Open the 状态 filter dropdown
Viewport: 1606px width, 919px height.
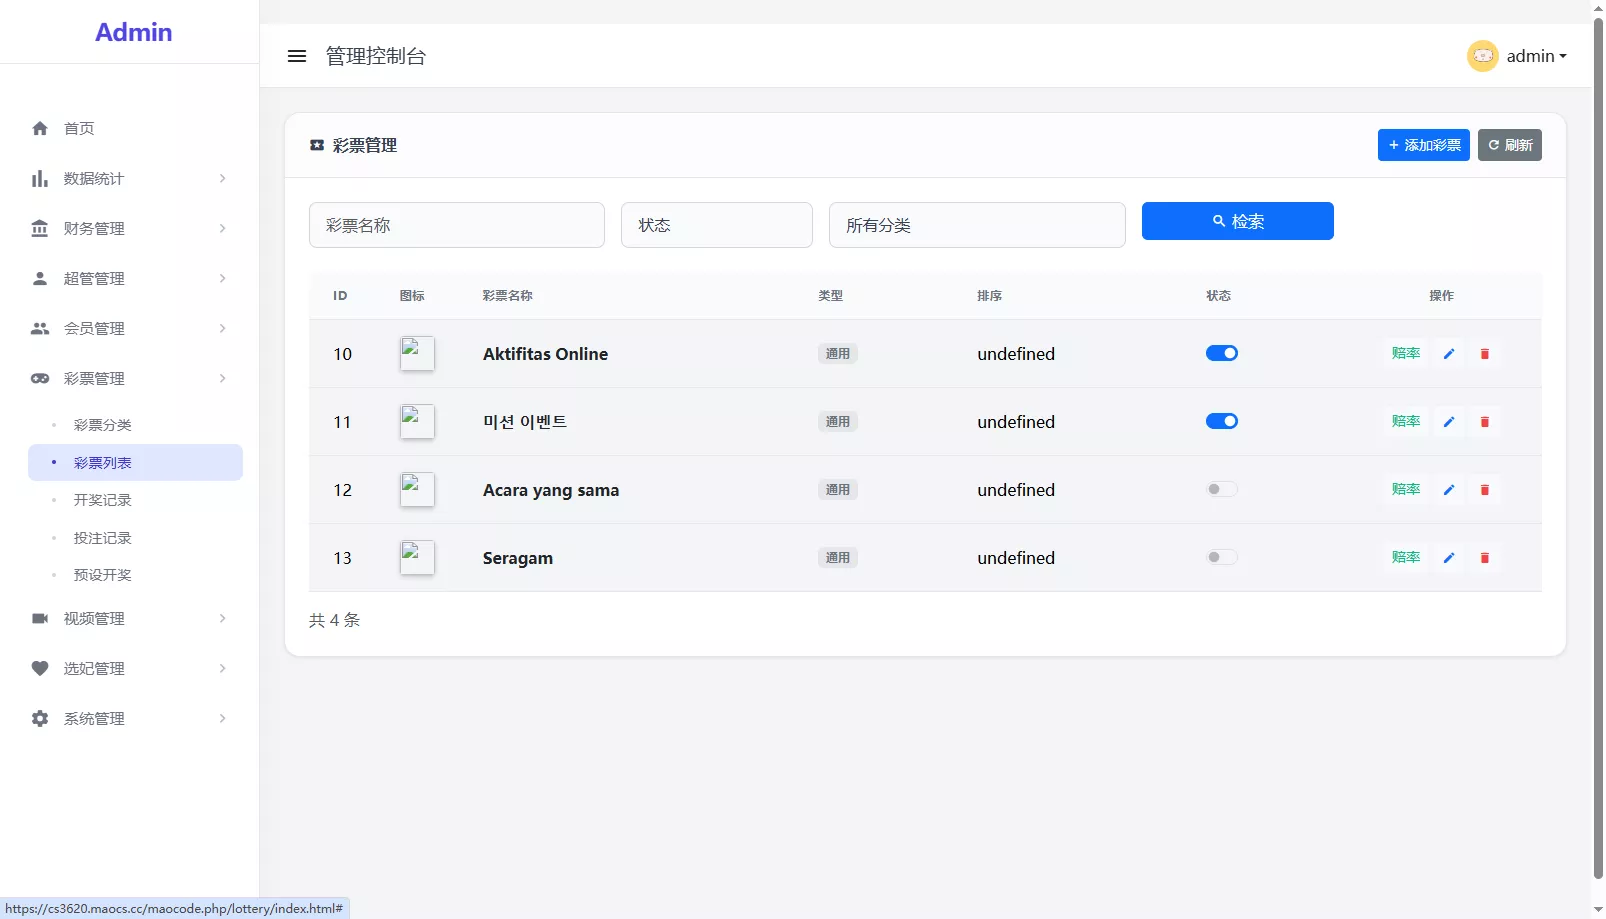tap(716, 225)
